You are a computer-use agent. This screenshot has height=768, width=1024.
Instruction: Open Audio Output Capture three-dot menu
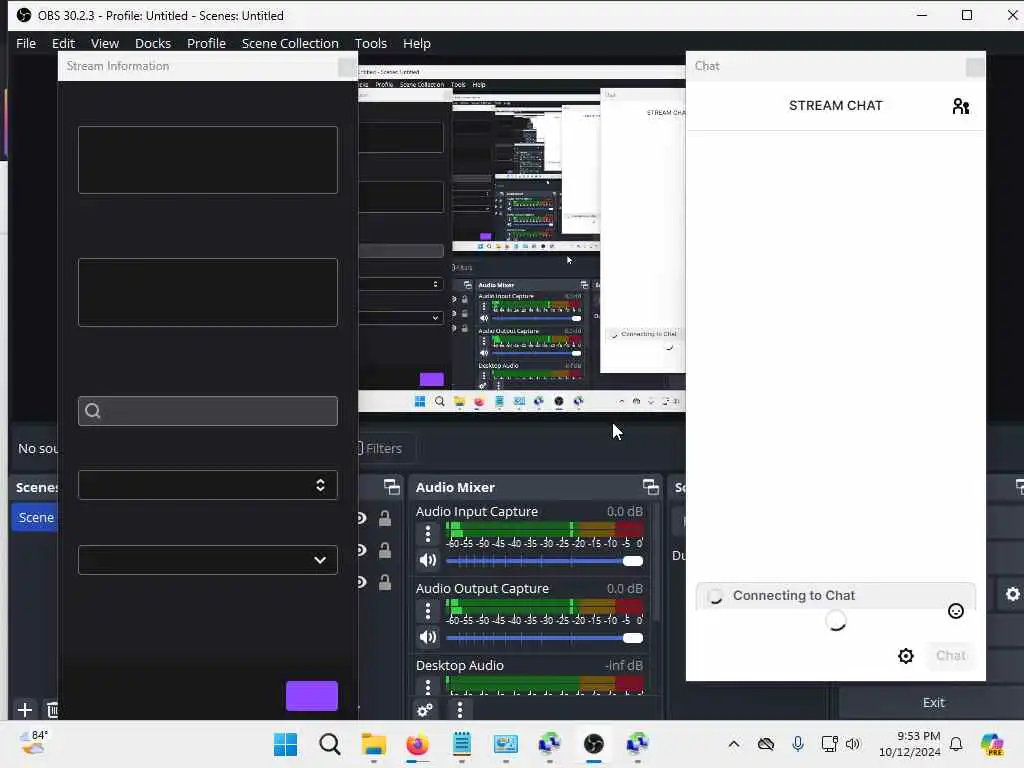(x=428, y=611)
